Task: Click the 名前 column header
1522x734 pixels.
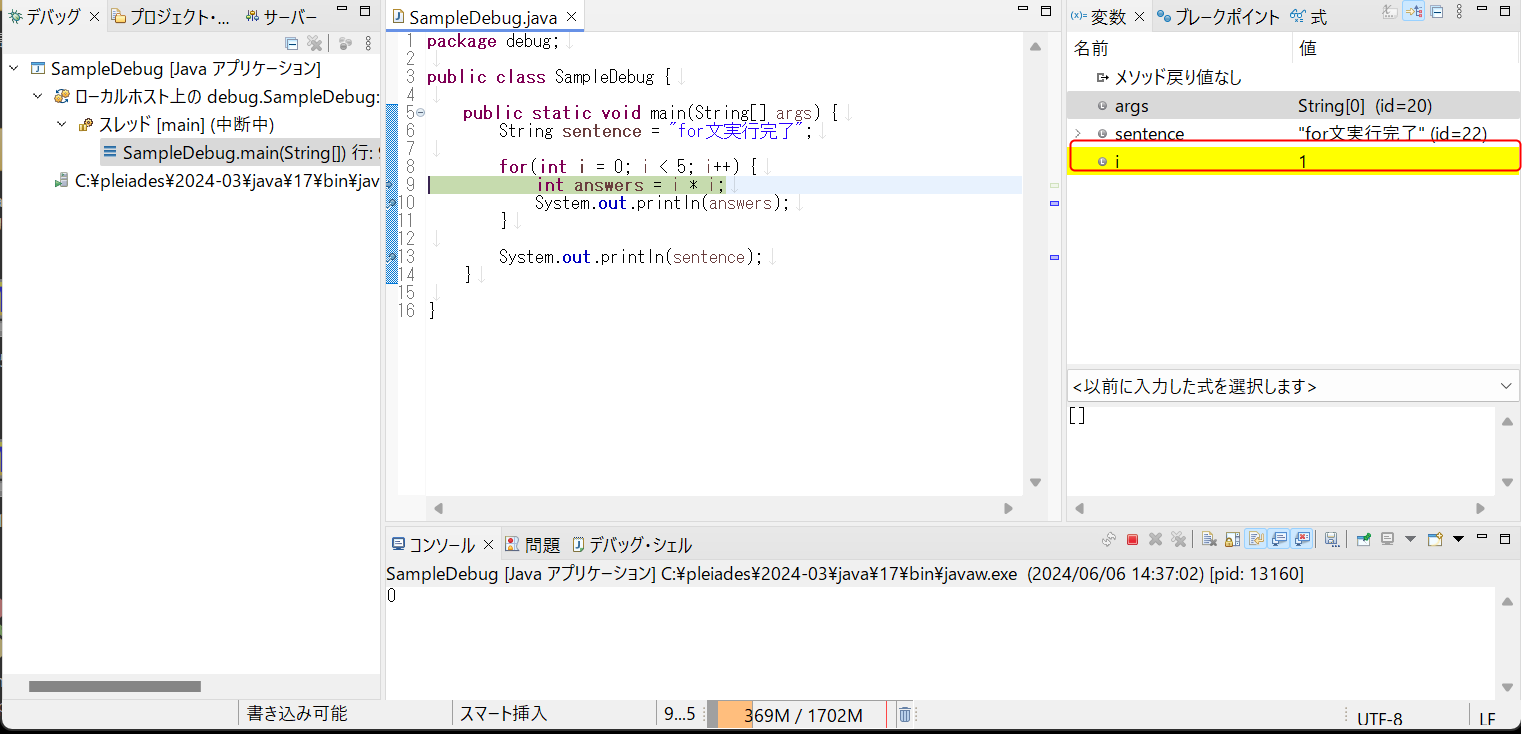Action: pyautogui.click(x=1180, y=48)
